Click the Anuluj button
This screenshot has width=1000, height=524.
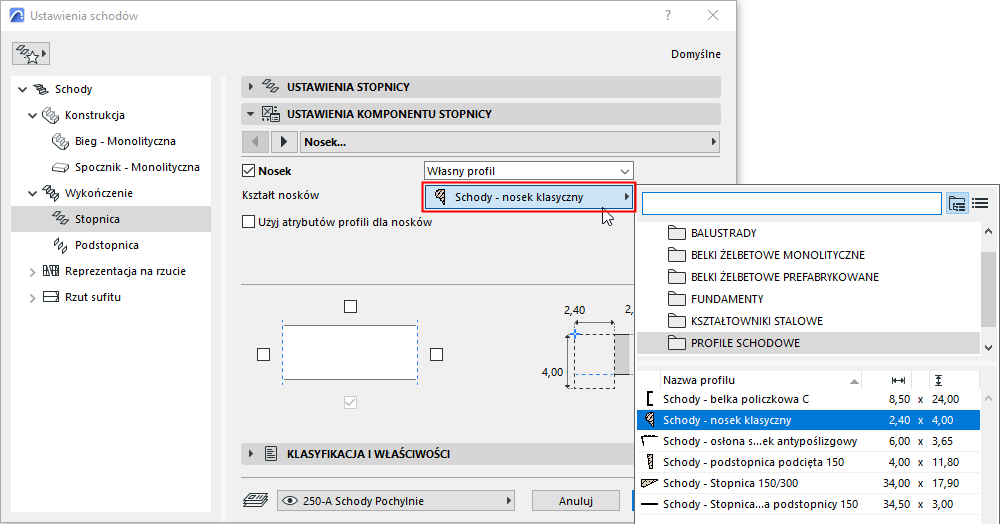tap(576, 501)
